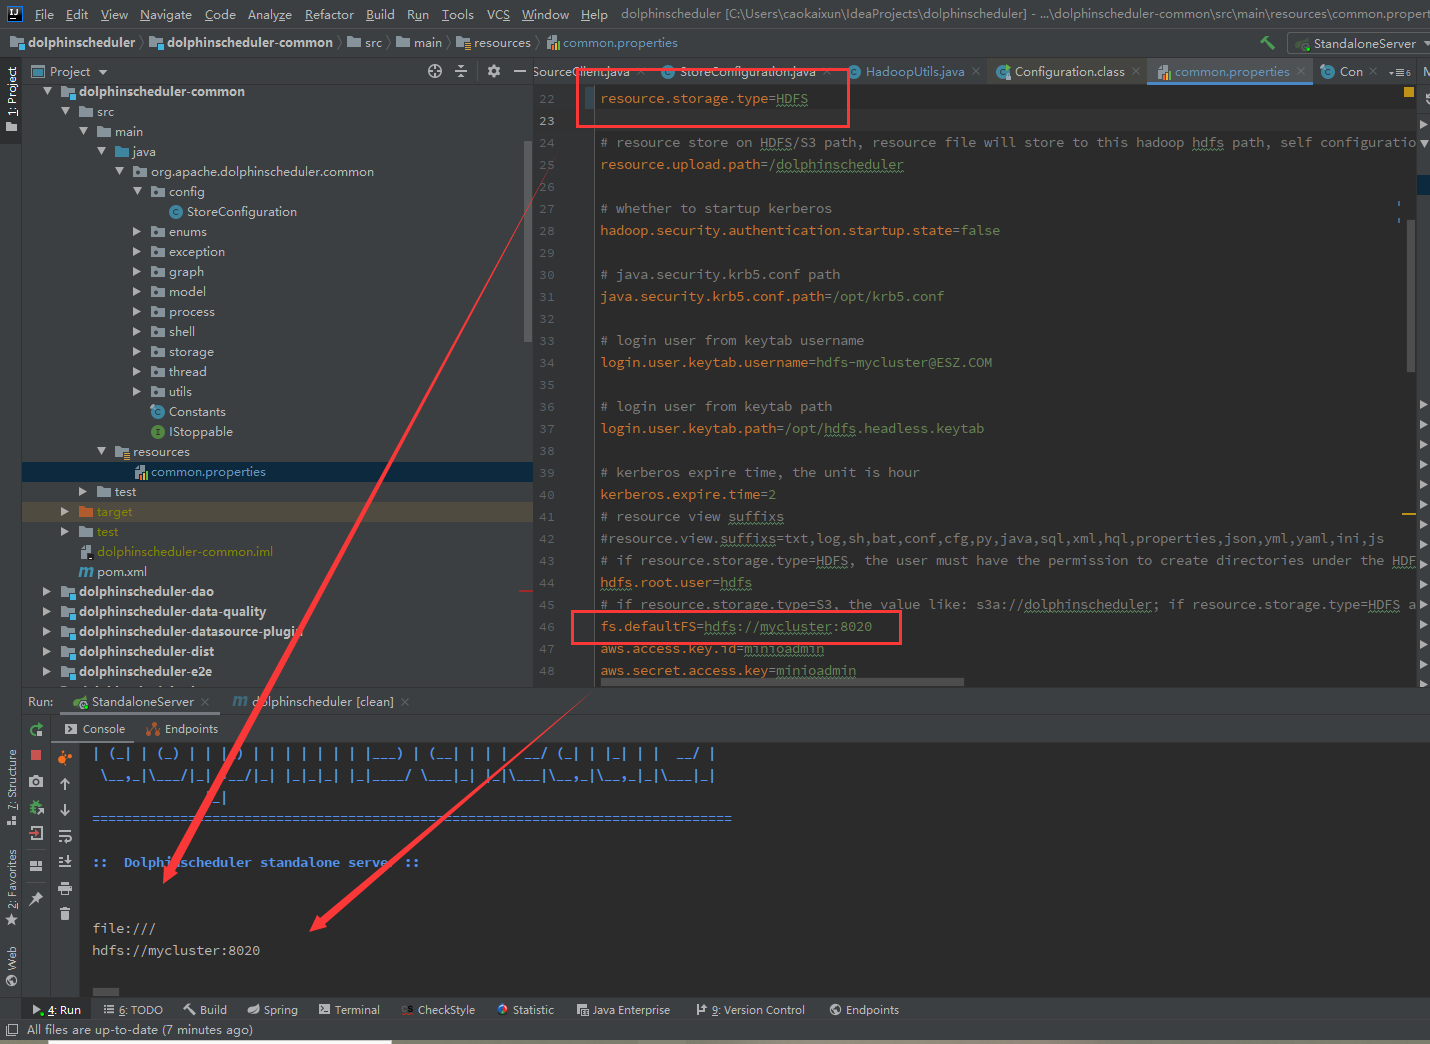1430x1044 pixels.
Task: Collapse the resources folder
Action: [101, 451]
